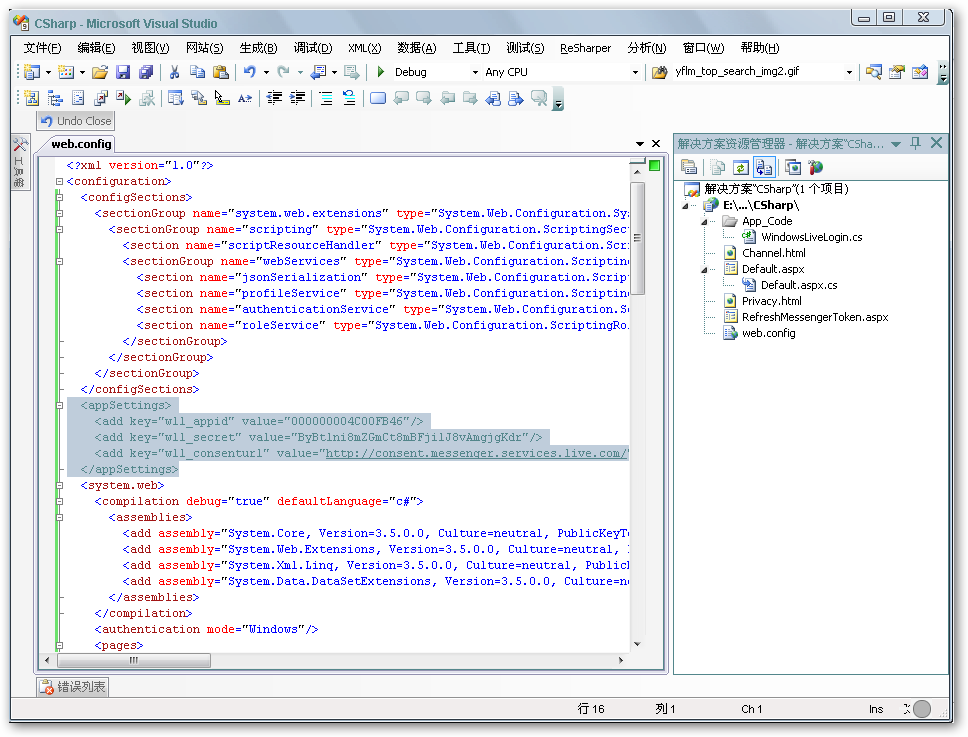Screen dimensions: 968x737
Task: Click the Complete Word icon in text toolbar
Action: click(x=245, y=98)
